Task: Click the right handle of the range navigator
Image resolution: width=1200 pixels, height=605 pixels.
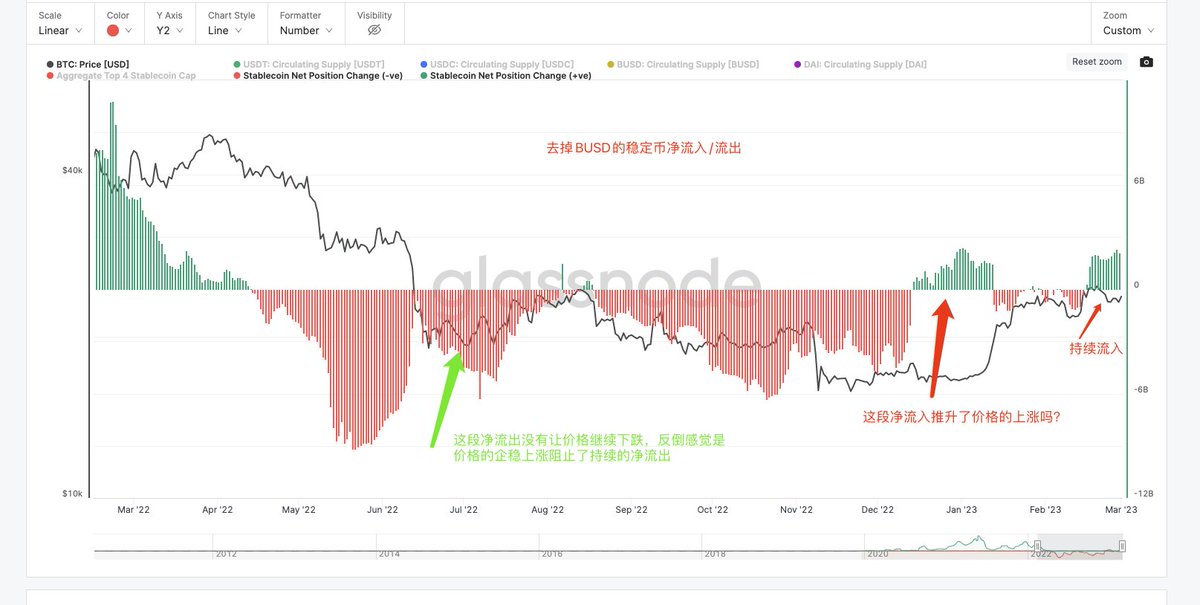Action: (1122, 546)
